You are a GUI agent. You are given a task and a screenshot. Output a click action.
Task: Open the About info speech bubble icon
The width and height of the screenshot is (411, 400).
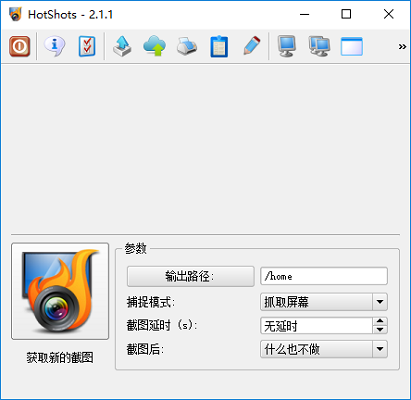tap(54, 46)
